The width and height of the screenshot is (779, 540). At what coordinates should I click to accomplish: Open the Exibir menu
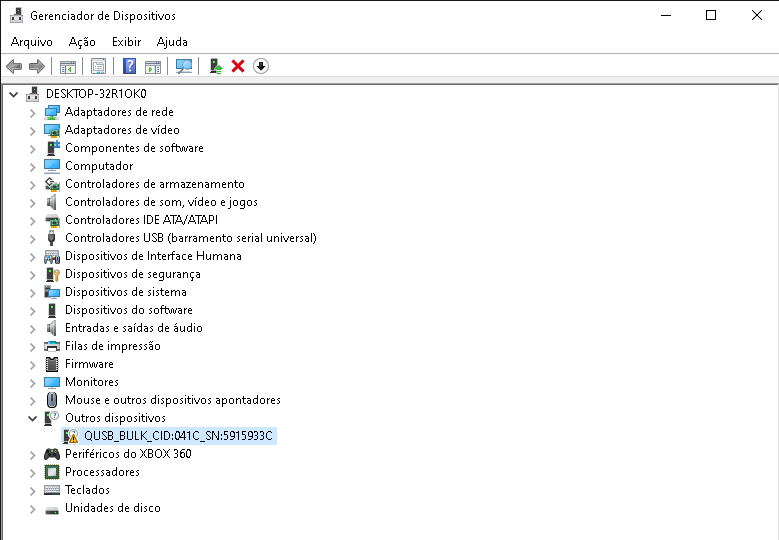click(x=126, y=42)
